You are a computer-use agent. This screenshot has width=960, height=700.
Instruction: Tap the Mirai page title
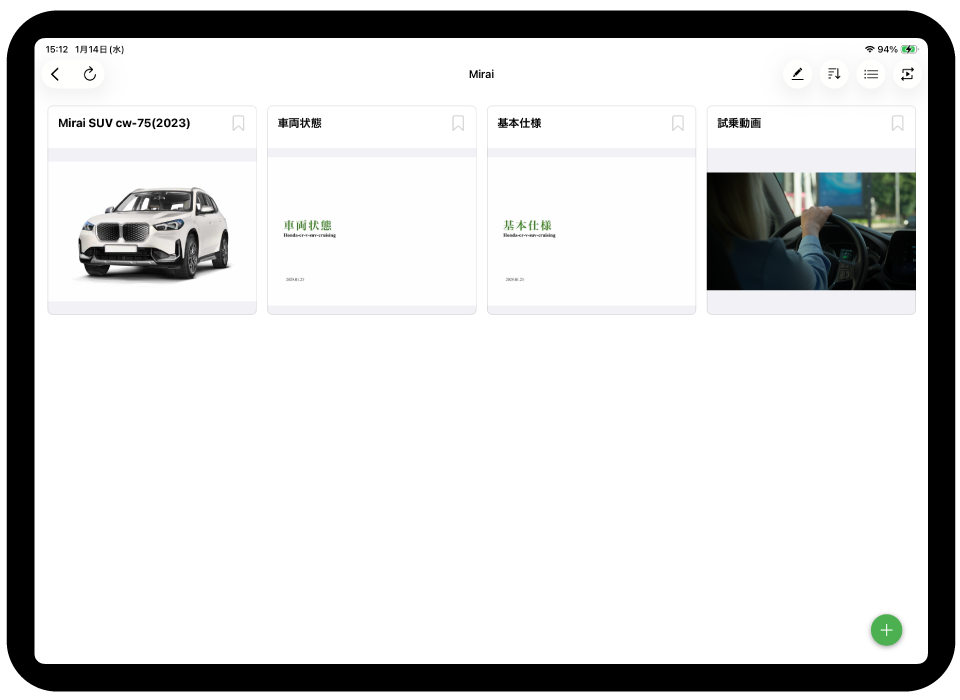pyautogui.click(x=481, y=74)
